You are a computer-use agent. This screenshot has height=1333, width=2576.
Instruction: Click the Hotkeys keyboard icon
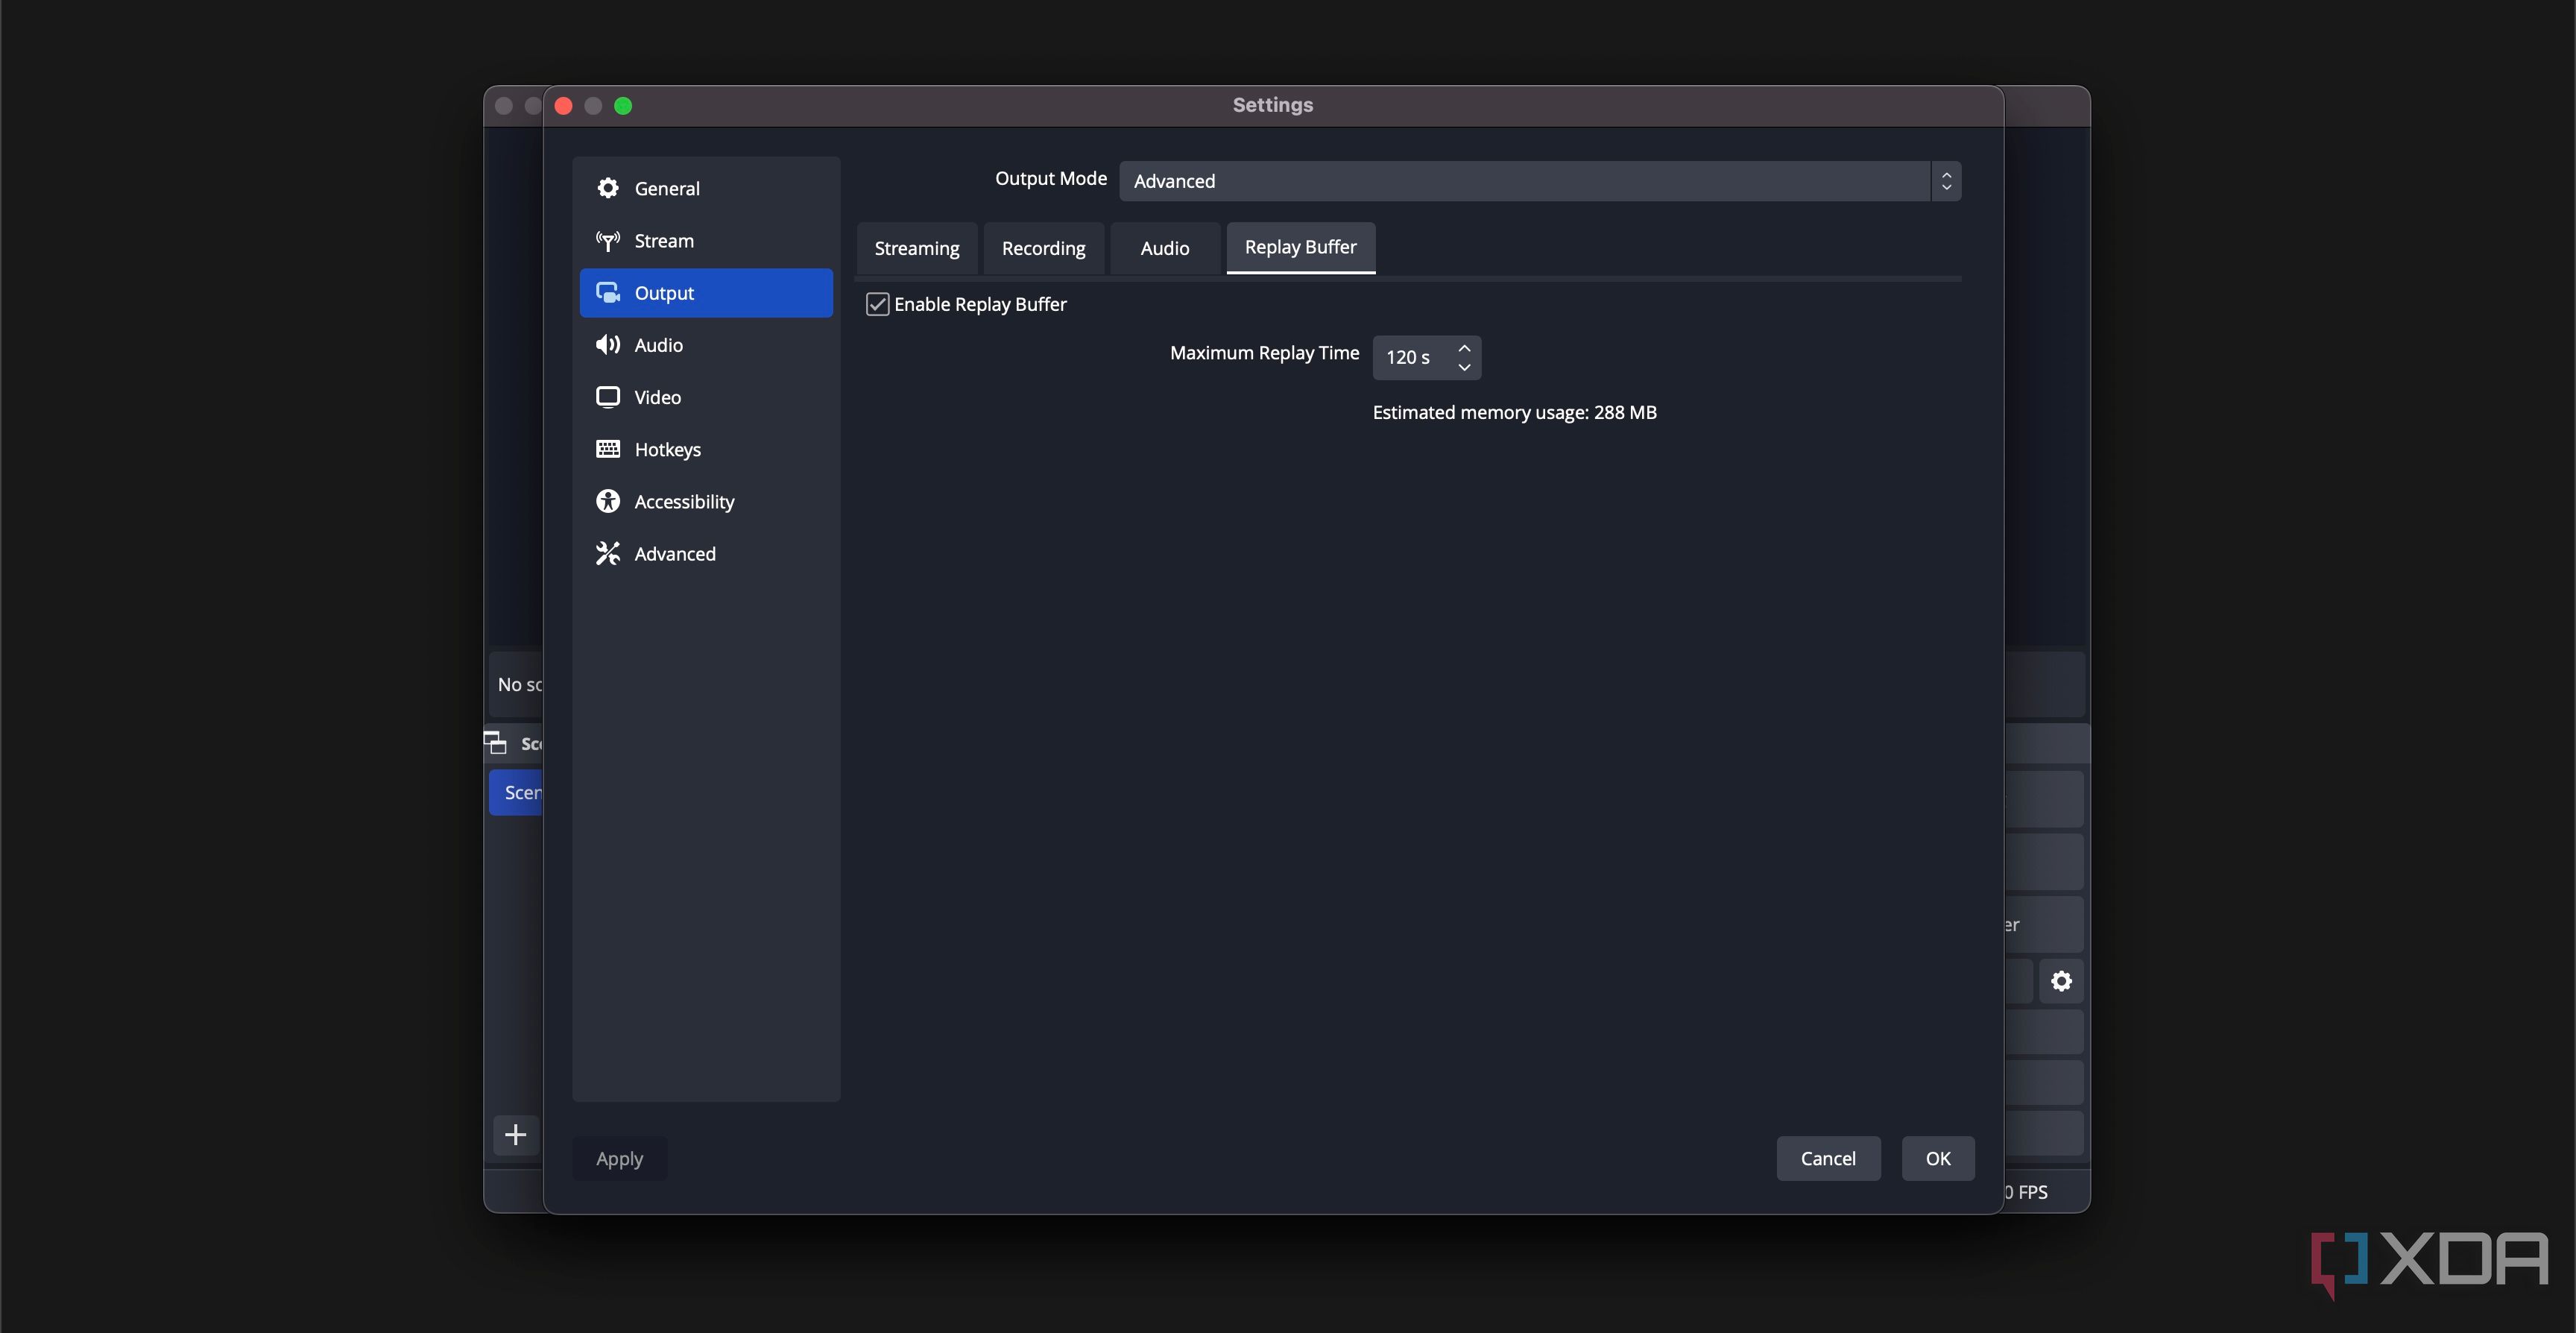pos(607,449)
